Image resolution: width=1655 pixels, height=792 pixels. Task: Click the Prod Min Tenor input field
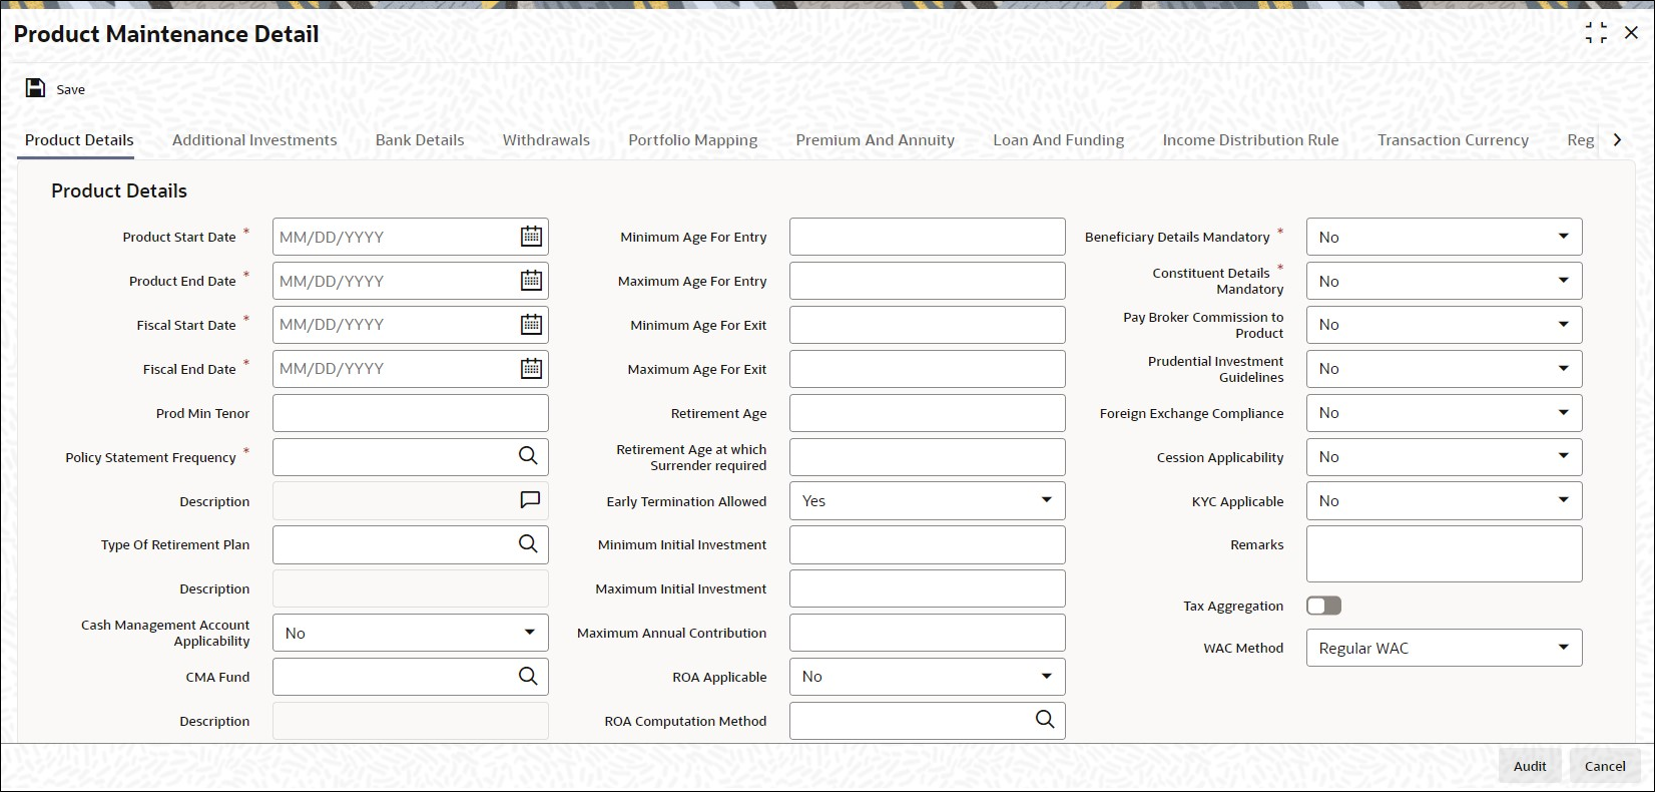click(x=410, y=412)
